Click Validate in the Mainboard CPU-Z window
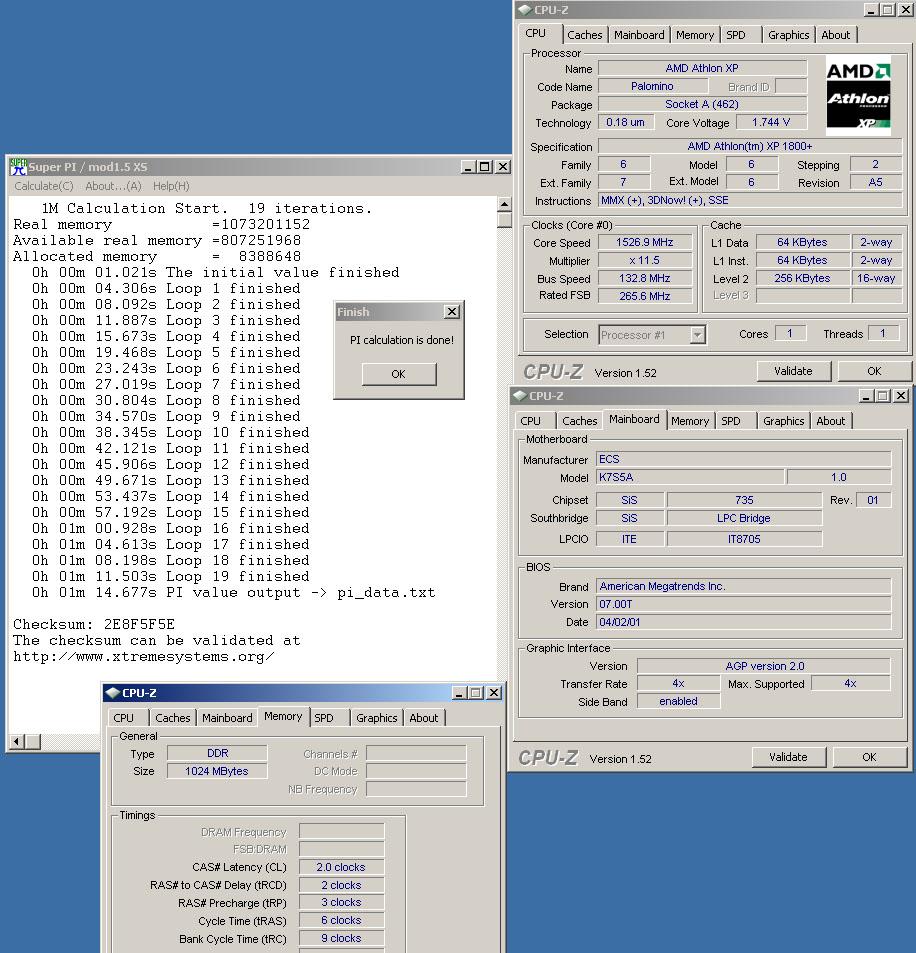 [788, 757]
